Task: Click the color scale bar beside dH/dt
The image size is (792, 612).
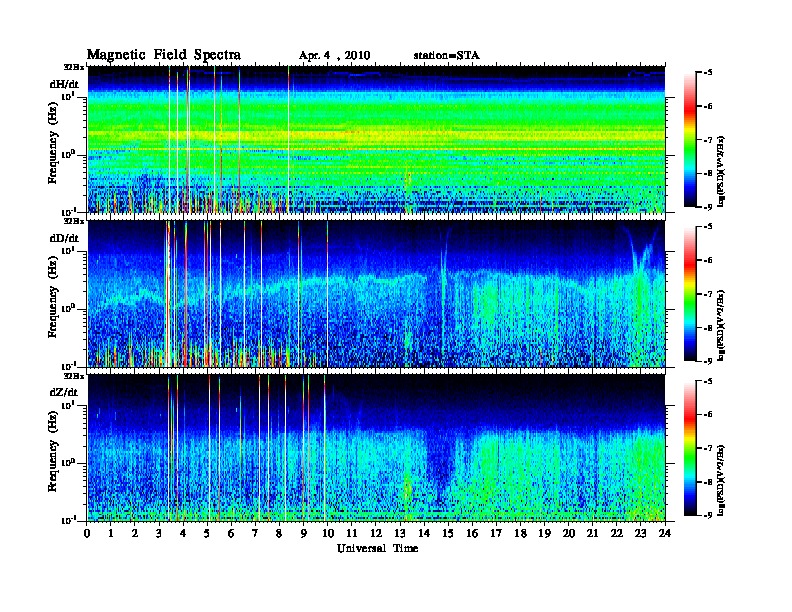Action: pos(690,139)
